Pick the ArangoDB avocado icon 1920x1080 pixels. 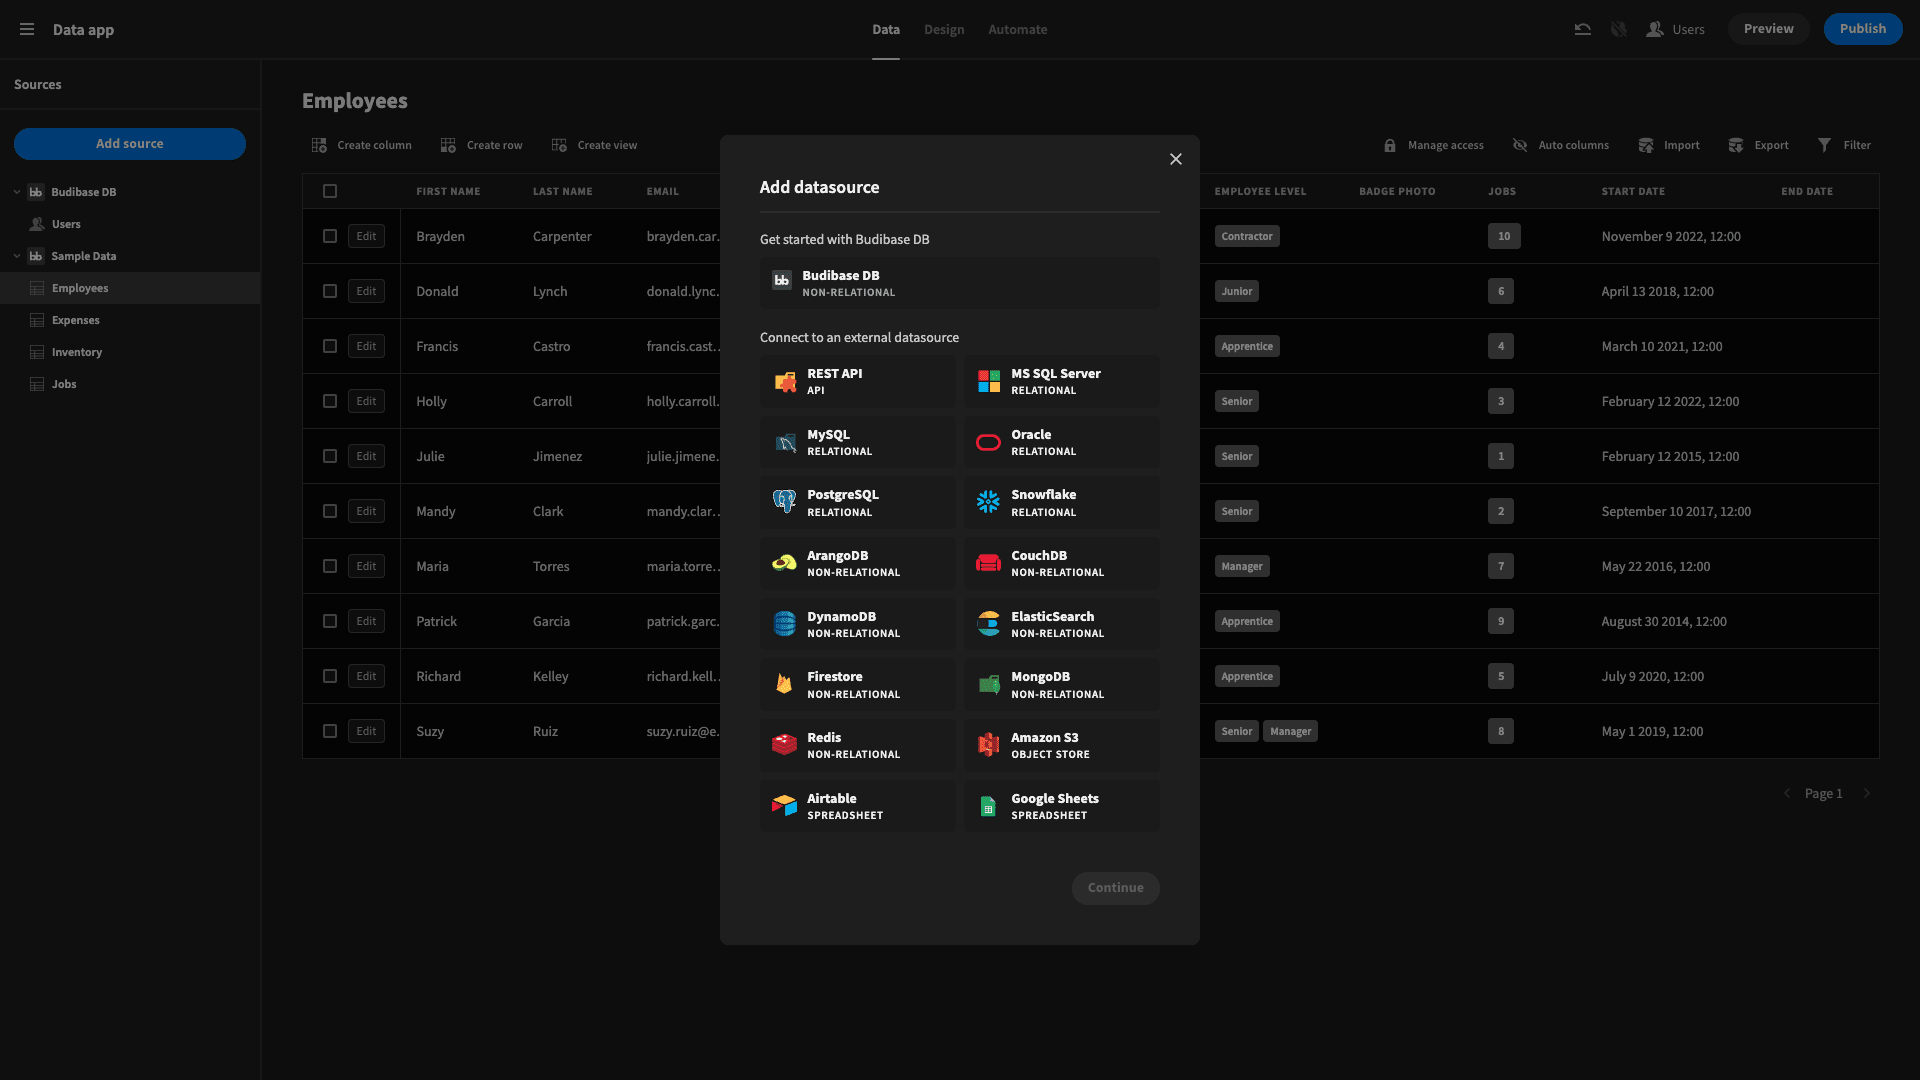click(x=785, y=563)
